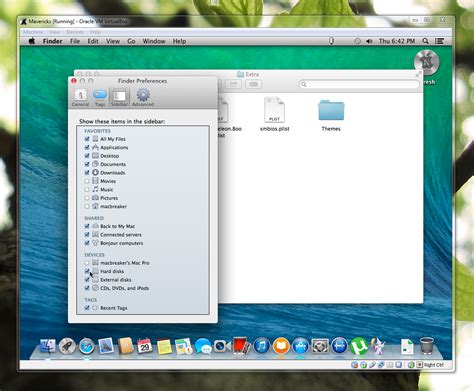Open iTunes music note icon

(x=262, y=346)
